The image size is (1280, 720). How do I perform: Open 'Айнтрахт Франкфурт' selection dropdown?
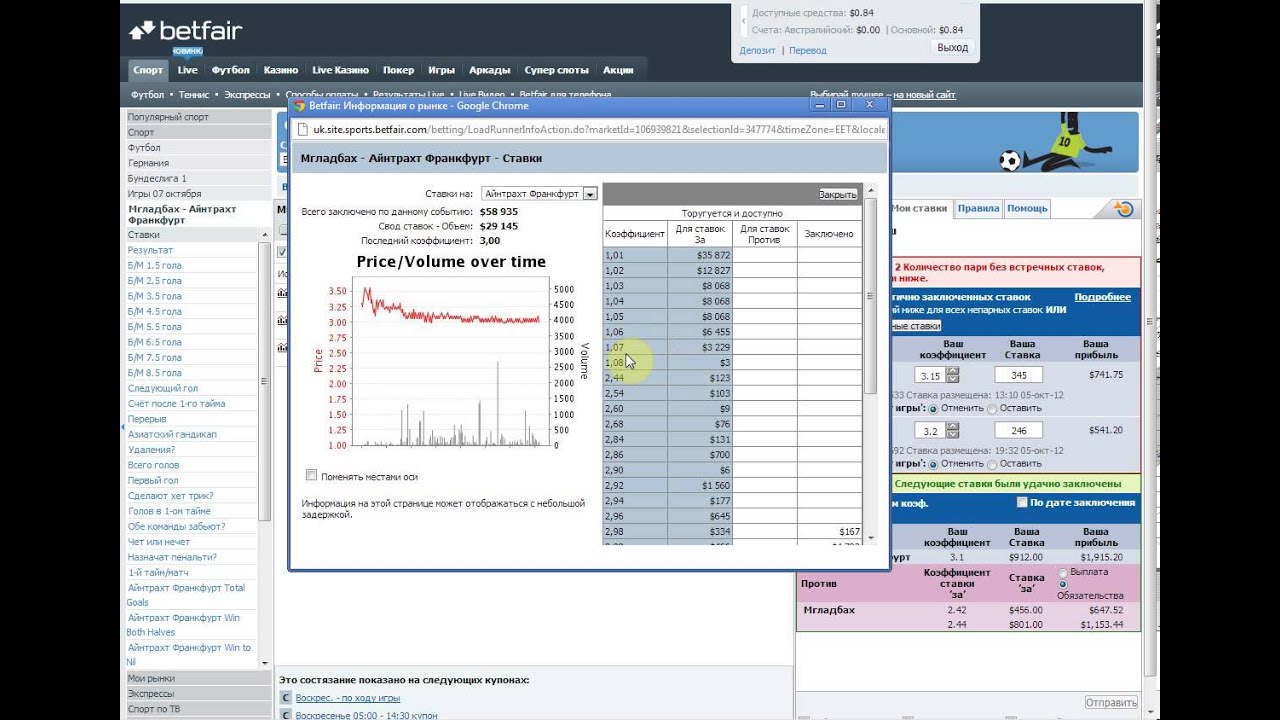pyautogui.click(x=539, y=193)
